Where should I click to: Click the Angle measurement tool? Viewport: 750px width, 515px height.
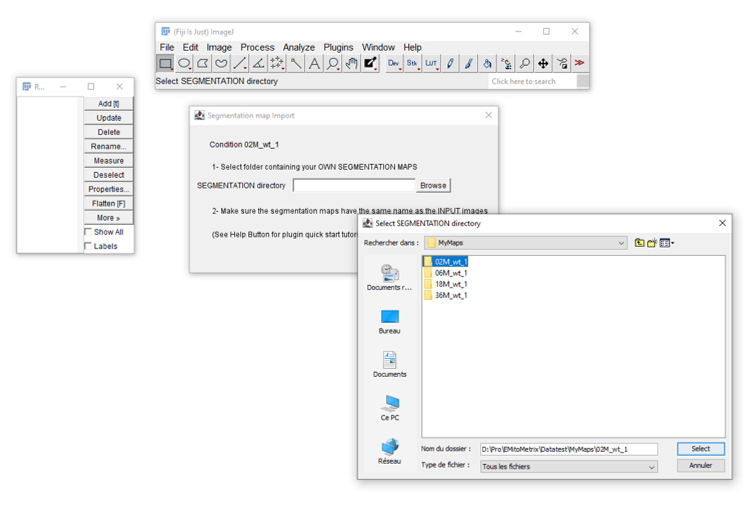coord(258,63)
